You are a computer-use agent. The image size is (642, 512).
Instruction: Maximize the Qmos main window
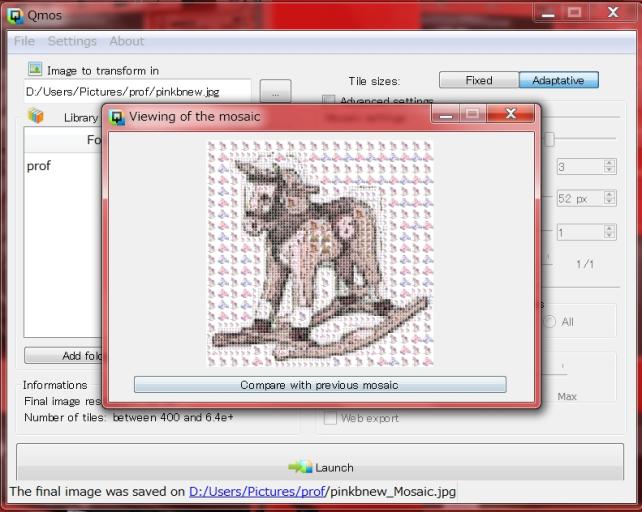click(x=574, y=12)
